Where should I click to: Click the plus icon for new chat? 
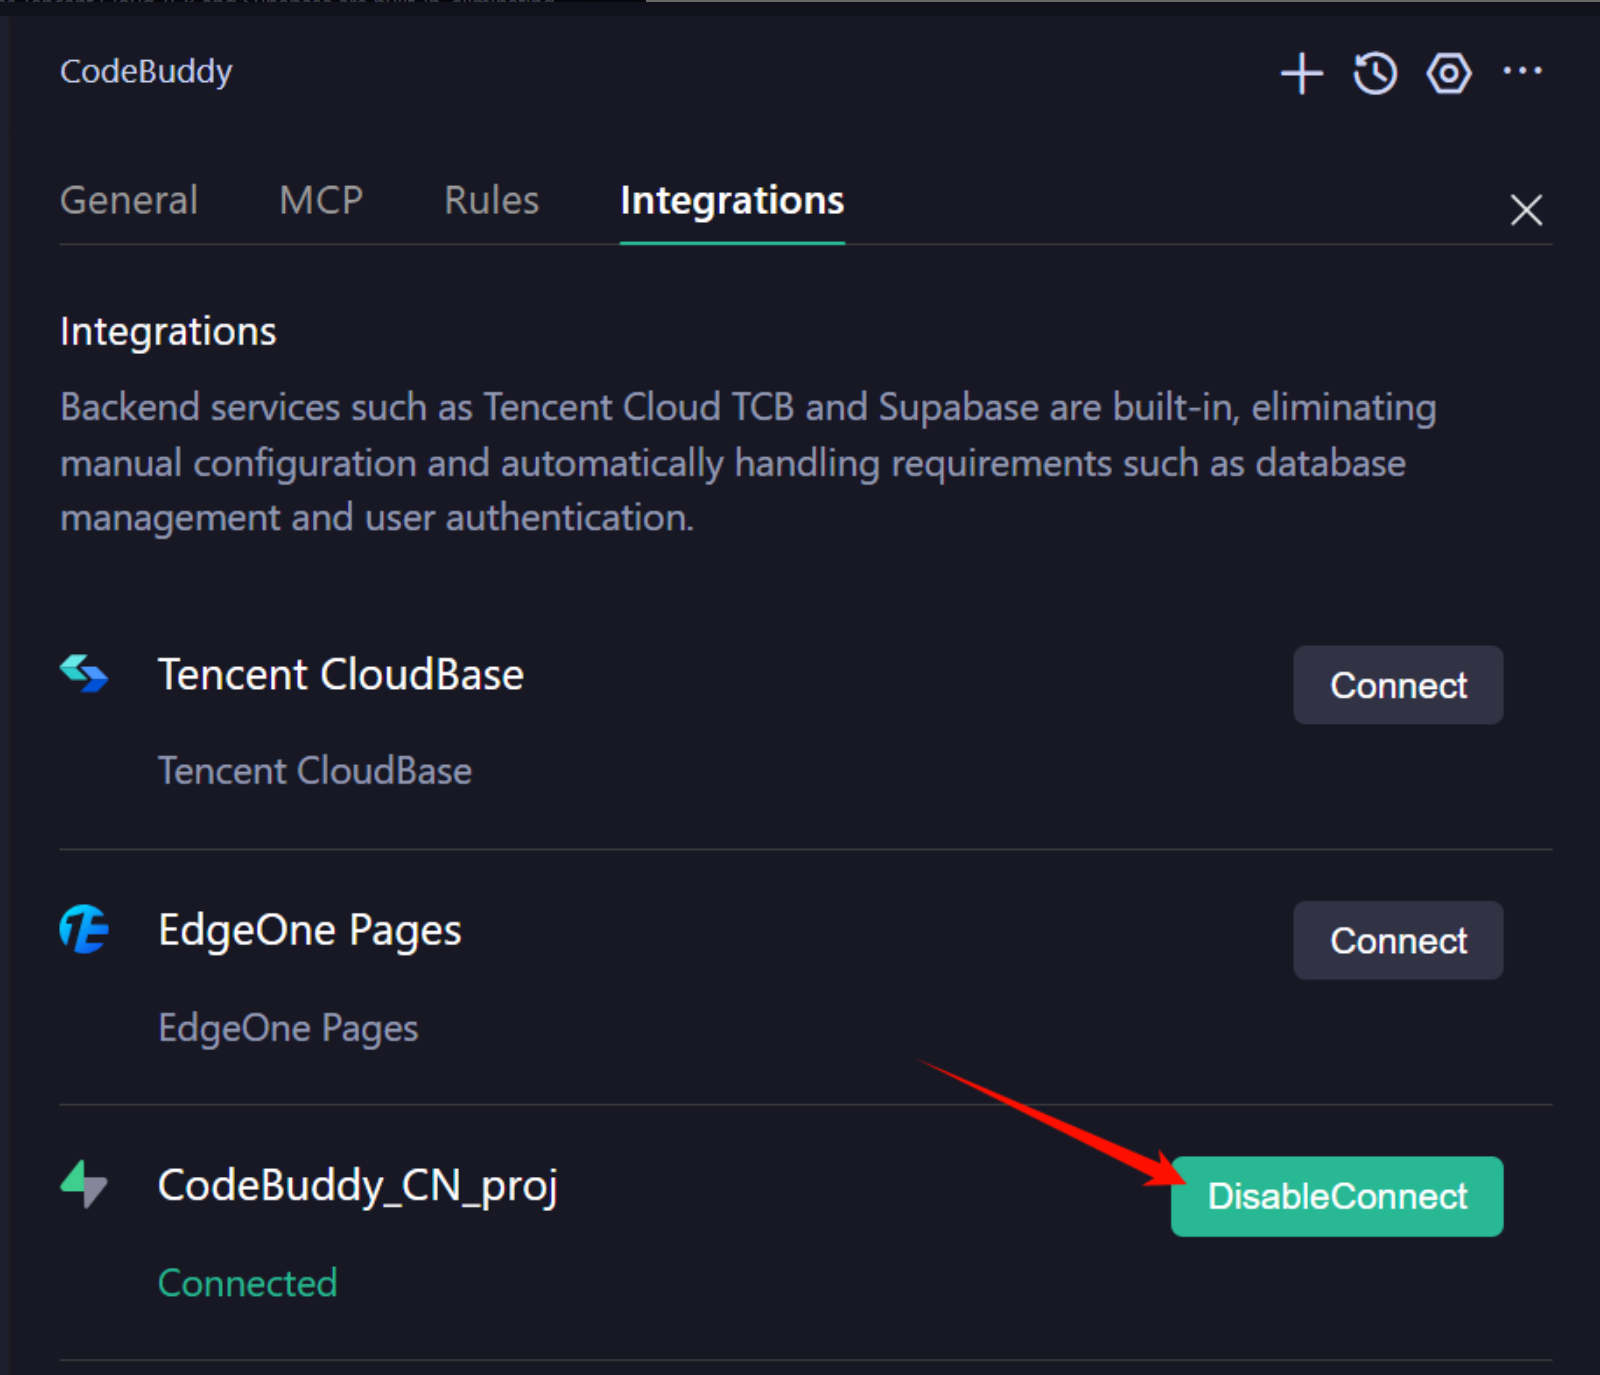point(1301,74)
